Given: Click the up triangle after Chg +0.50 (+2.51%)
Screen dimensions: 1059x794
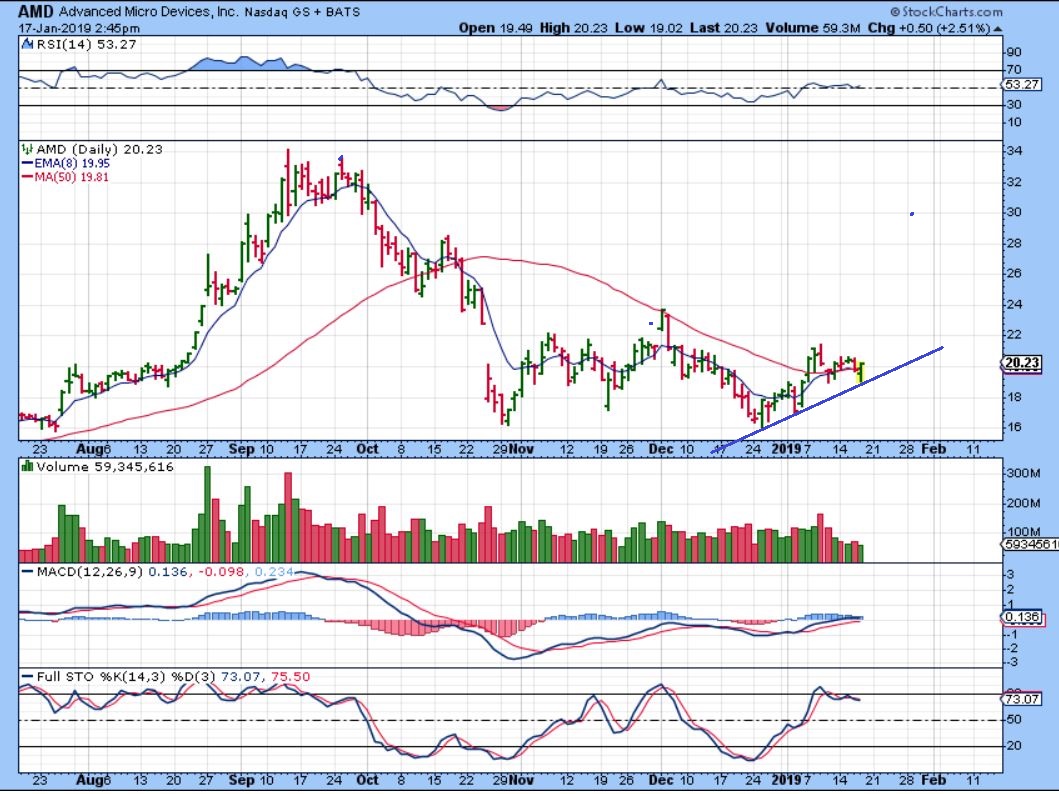Looking at the screenshot, I should (998, 28).
